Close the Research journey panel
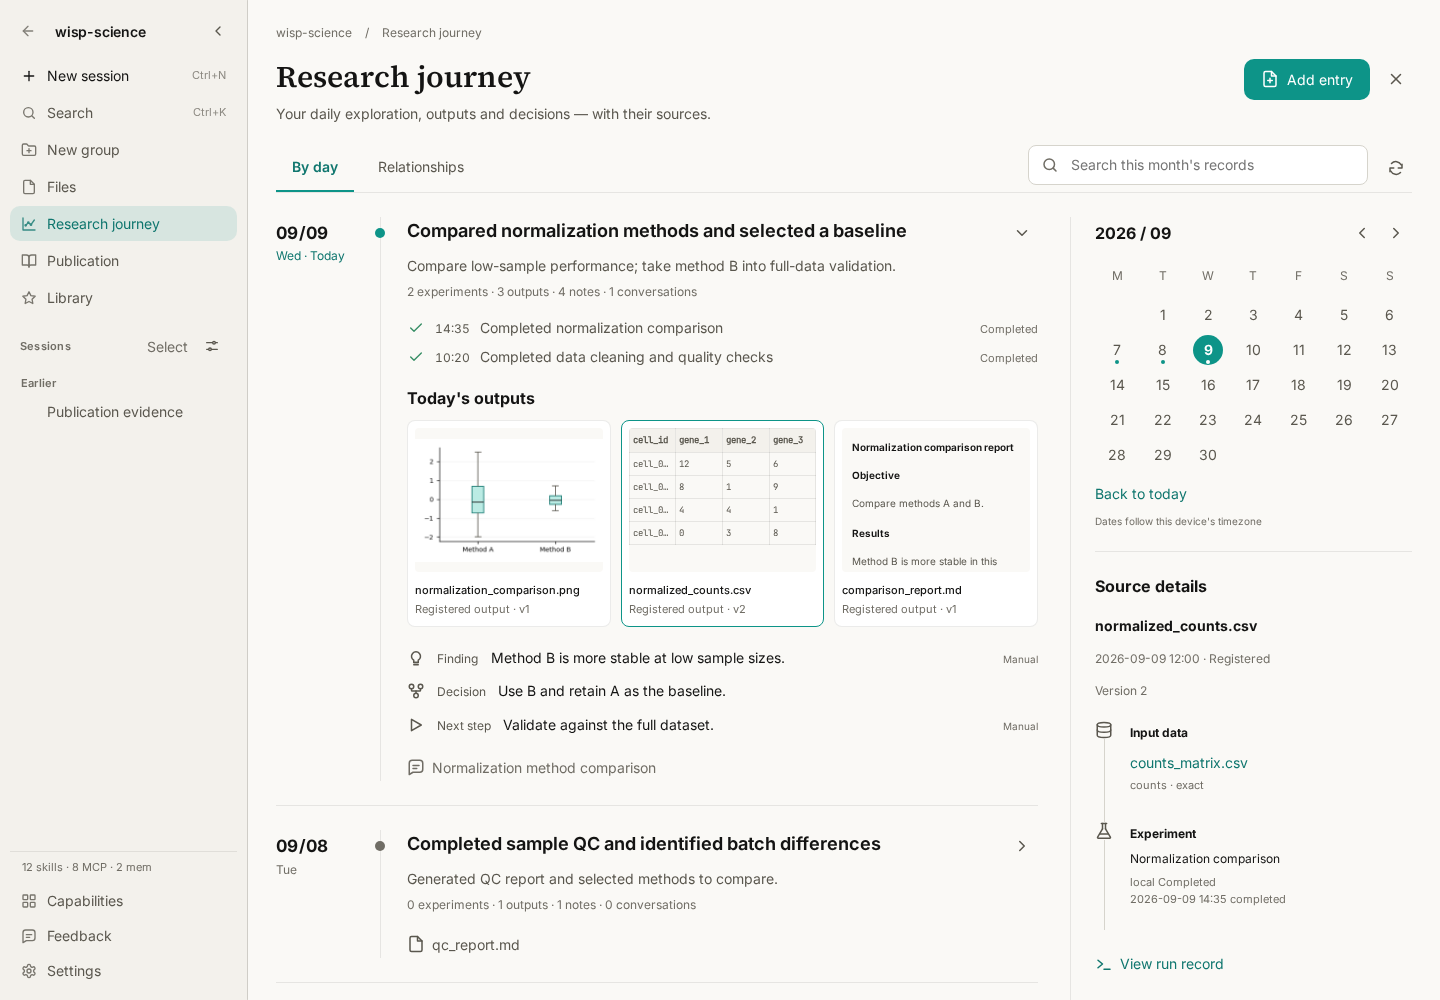Screen dimensions: 1440x1000 pyautogui.click(x=1396, y=79)
